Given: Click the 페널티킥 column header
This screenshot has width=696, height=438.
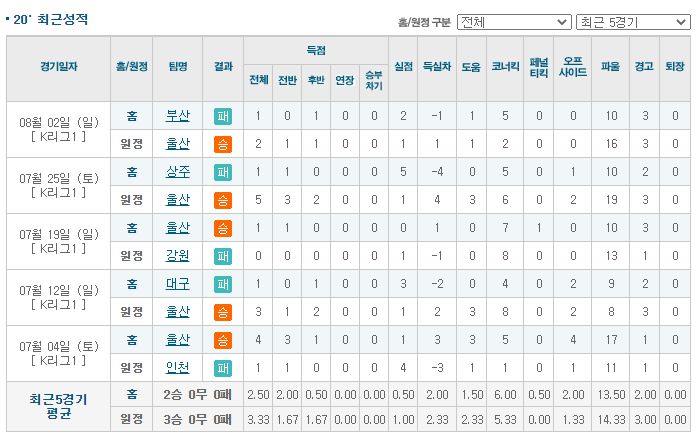Looking at the screenshot, I should pyautogui.click(x=539, y=68).
